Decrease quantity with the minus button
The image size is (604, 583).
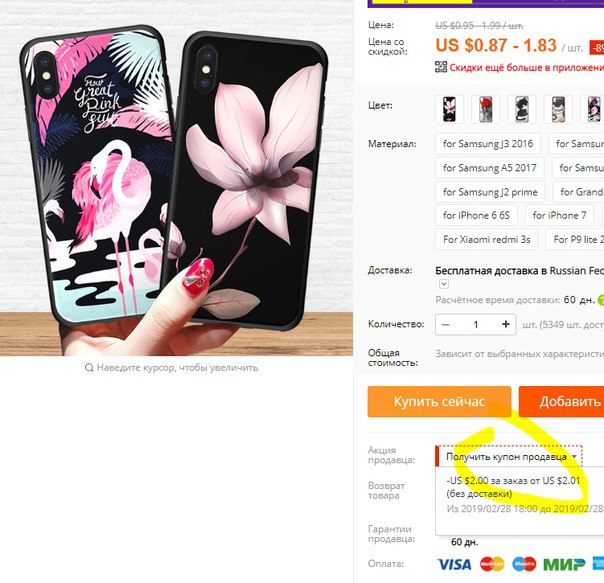[445, 324]
